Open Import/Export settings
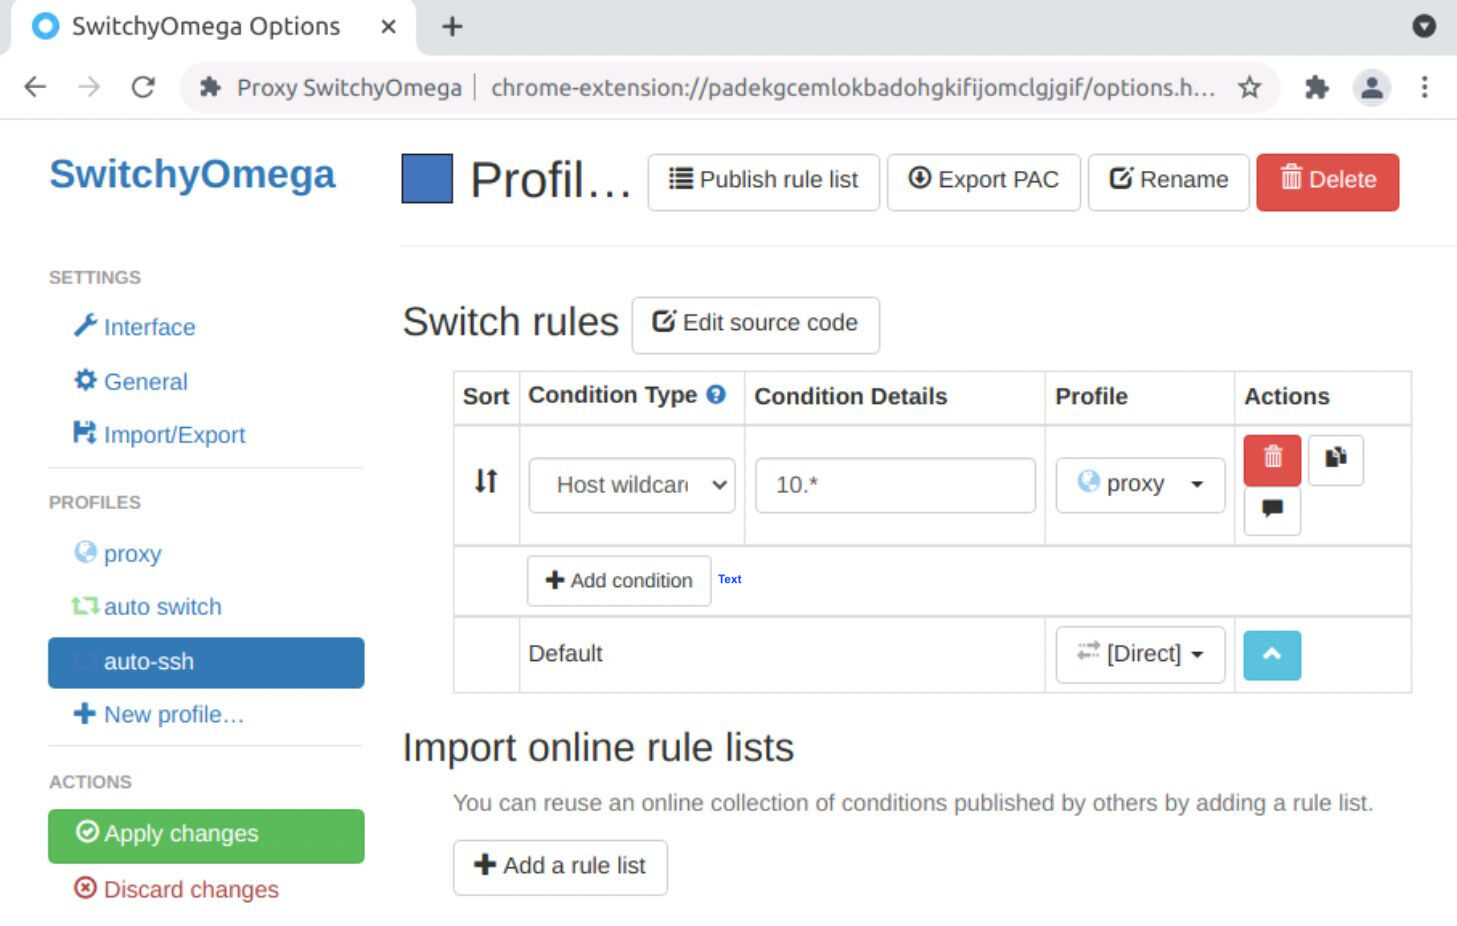 [159, 434]
